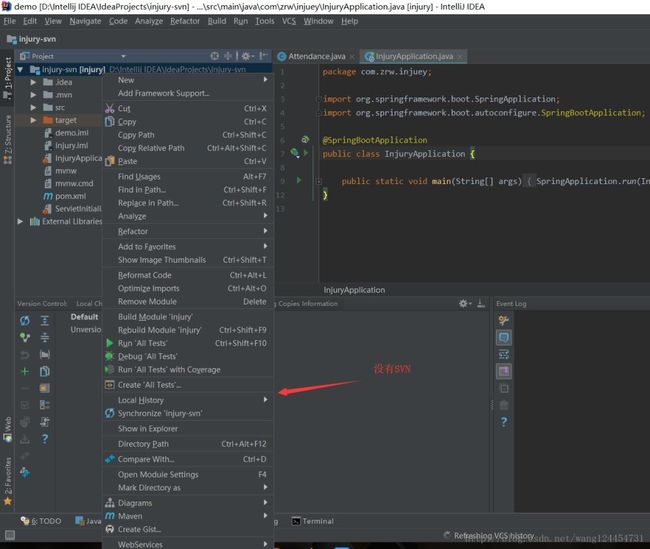
Task: Expand the target folder arrow
Action: [x=33, y=120]
